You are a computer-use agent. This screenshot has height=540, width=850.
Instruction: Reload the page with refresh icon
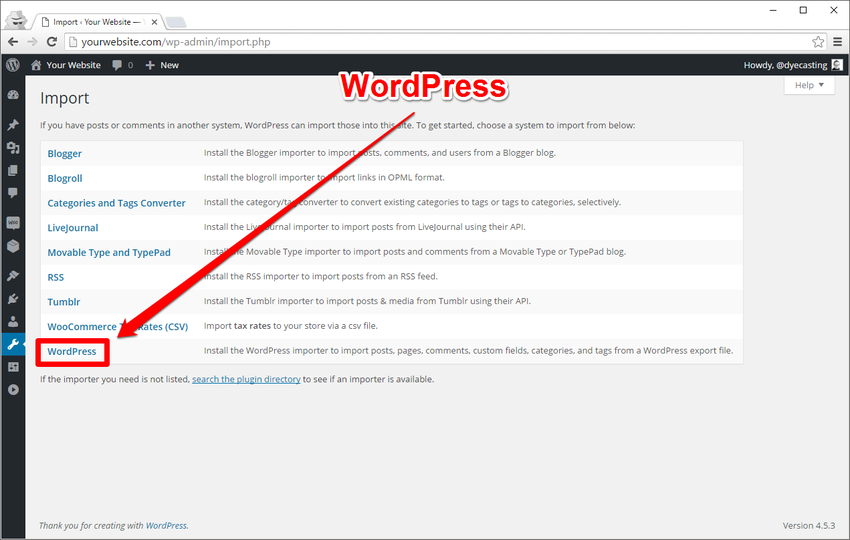pos(52,42)
